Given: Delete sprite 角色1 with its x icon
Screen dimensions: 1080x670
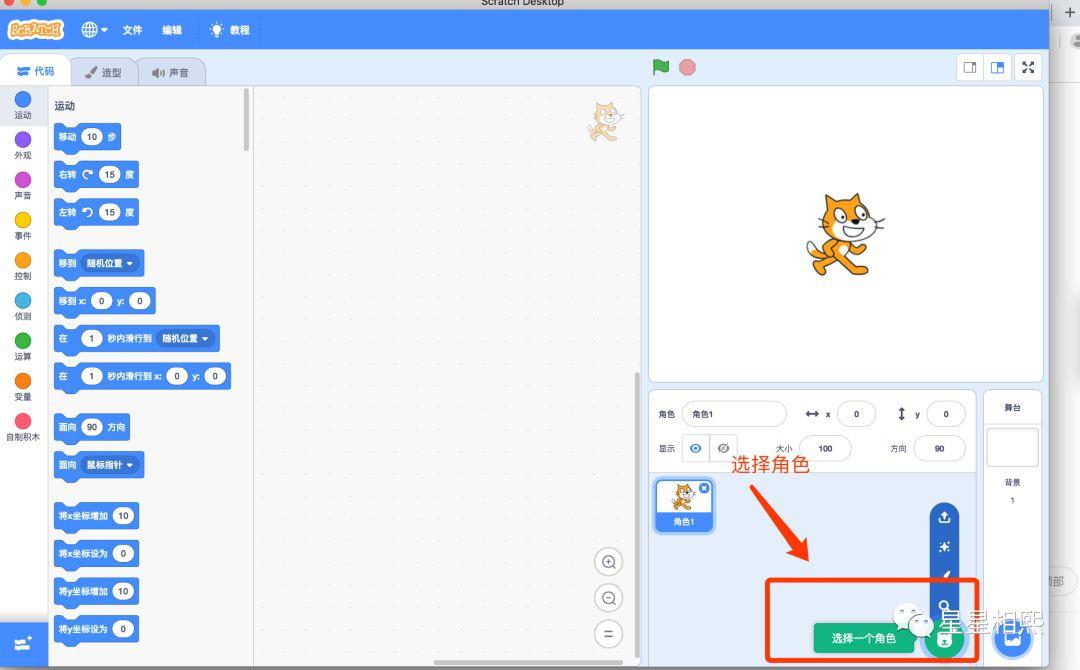Looking at the screenshot, I should [704, 488].
